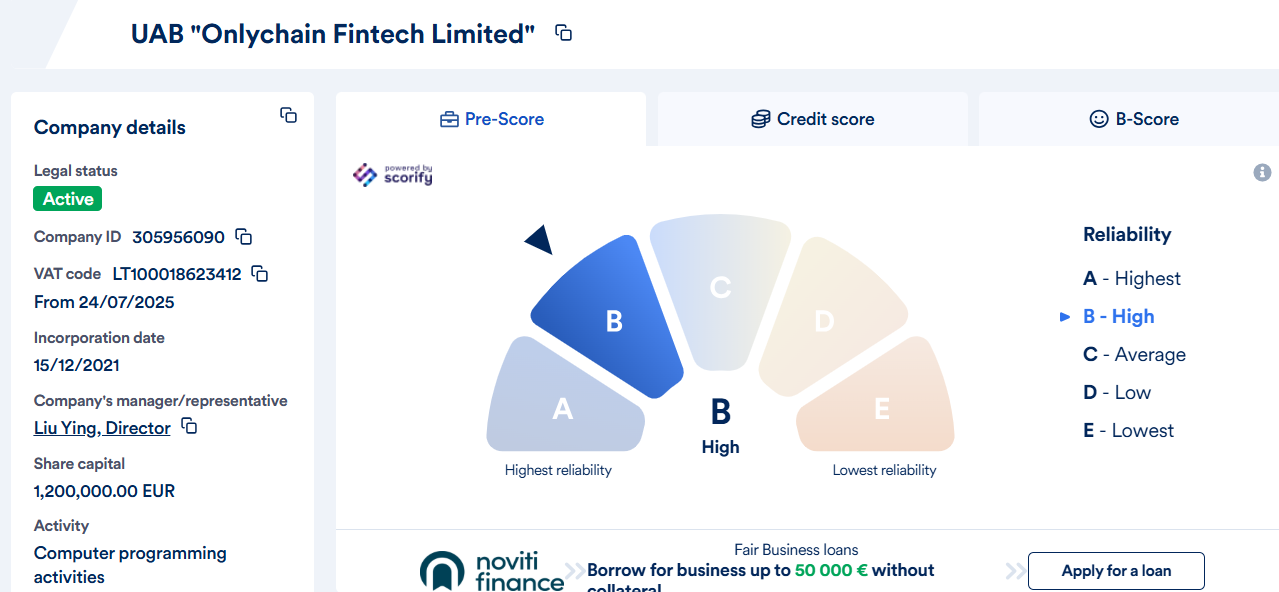Copy Company ID 305956090
Screen dimensions: 1279x592
[x=243, y=236]
